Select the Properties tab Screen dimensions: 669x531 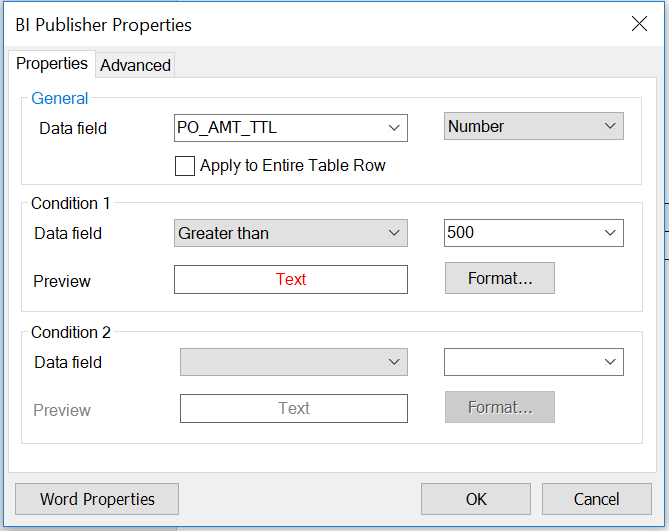(x=52, y=64)
